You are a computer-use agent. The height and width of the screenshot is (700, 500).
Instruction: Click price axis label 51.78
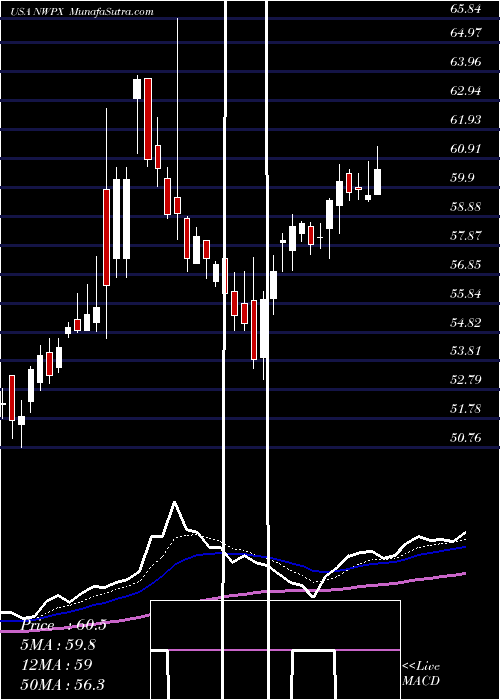466,409
